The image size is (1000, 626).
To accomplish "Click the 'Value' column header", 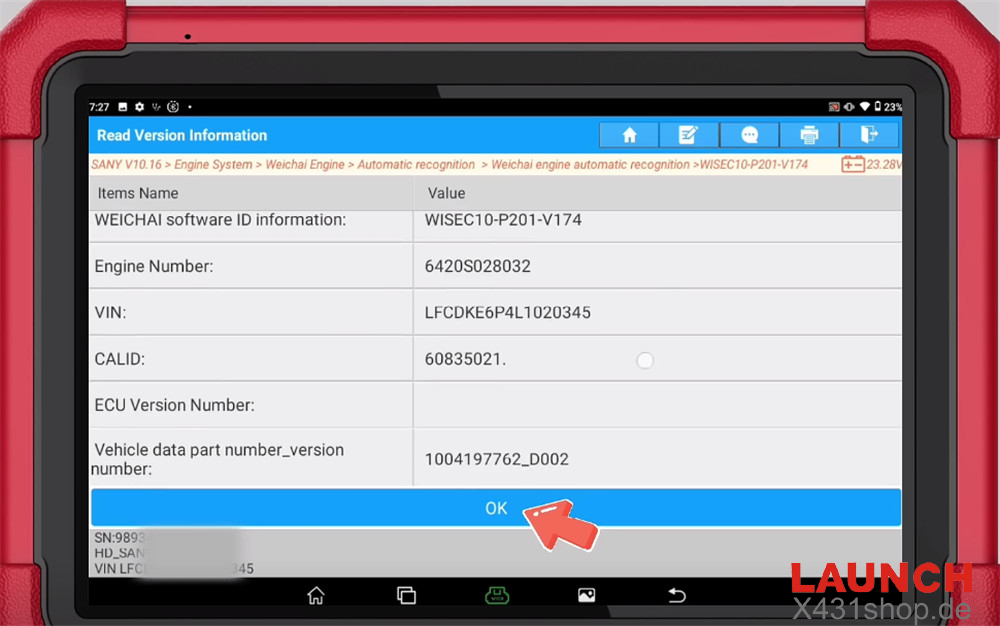I will 446,193.
